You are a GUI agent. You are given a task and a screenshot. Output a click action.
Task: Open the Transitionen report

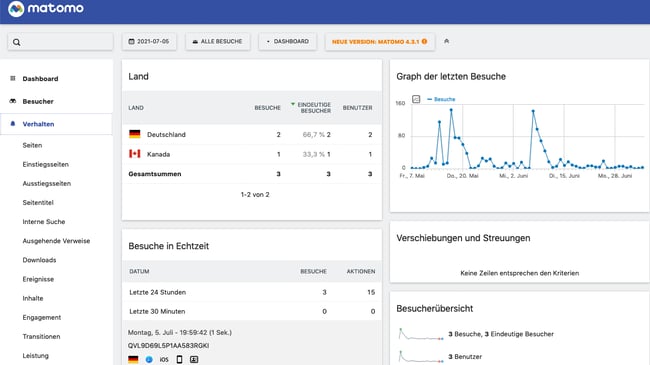(x=41, y=336)
